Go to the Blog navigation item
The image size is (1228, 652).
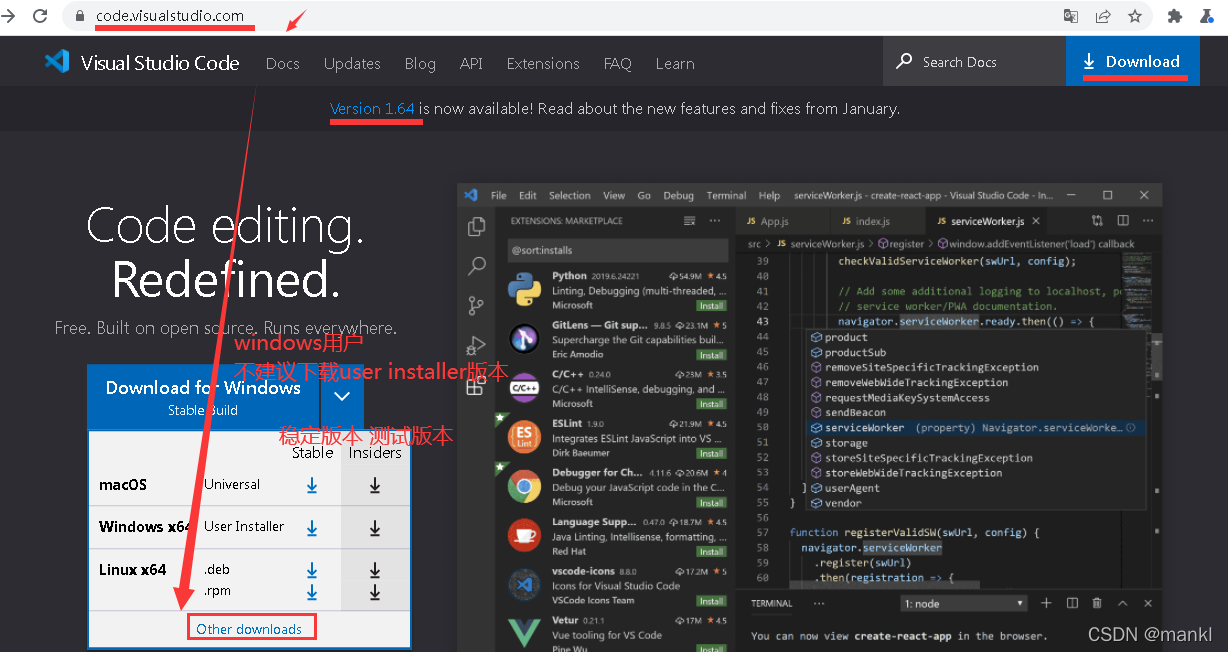pos(420,63)
